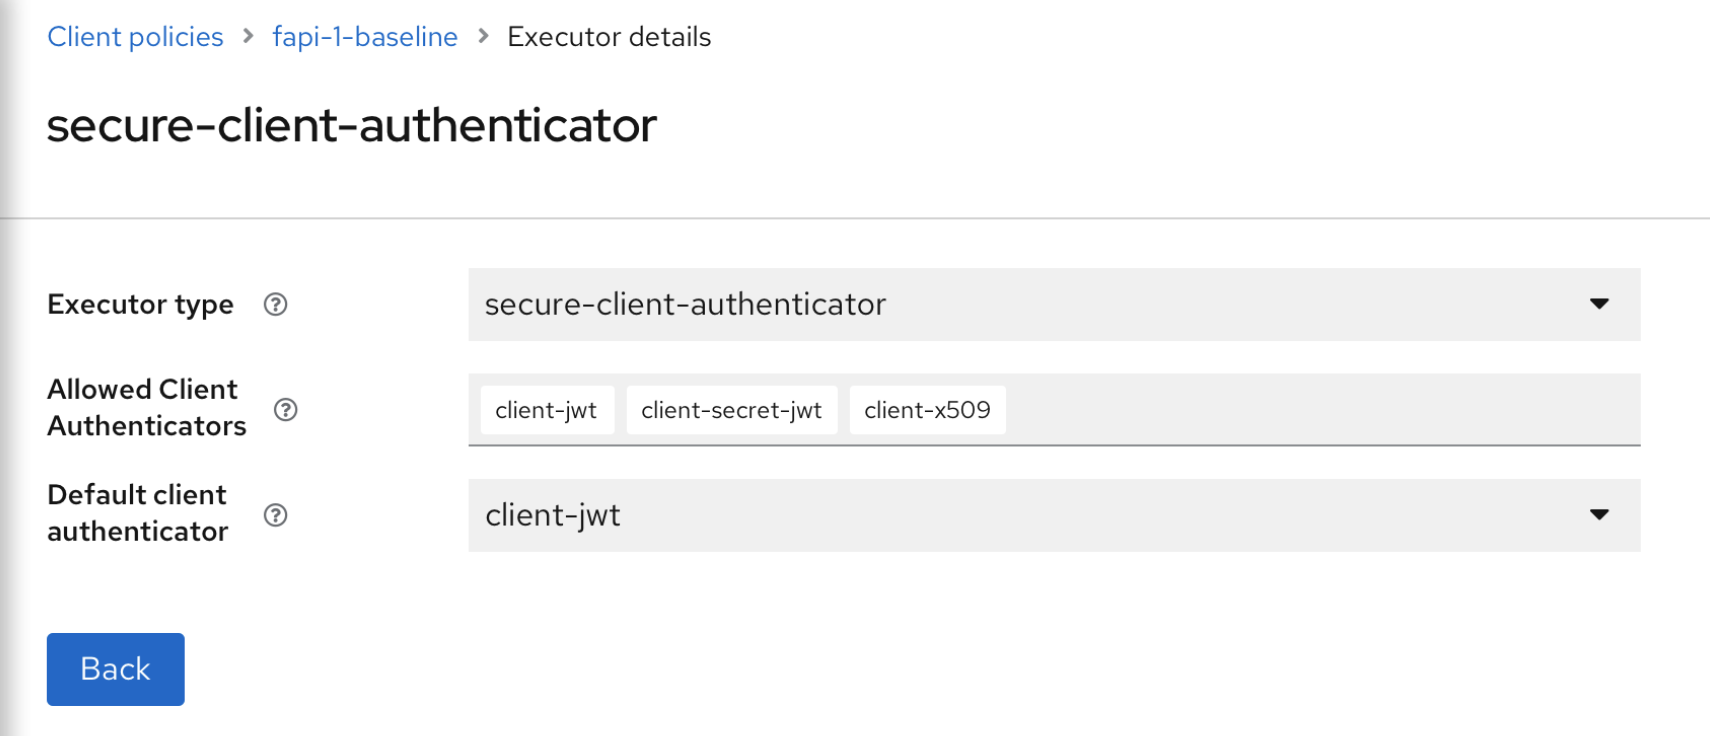
Task: Open the Default client authenticator help tooltip
Action: [276, 515]
